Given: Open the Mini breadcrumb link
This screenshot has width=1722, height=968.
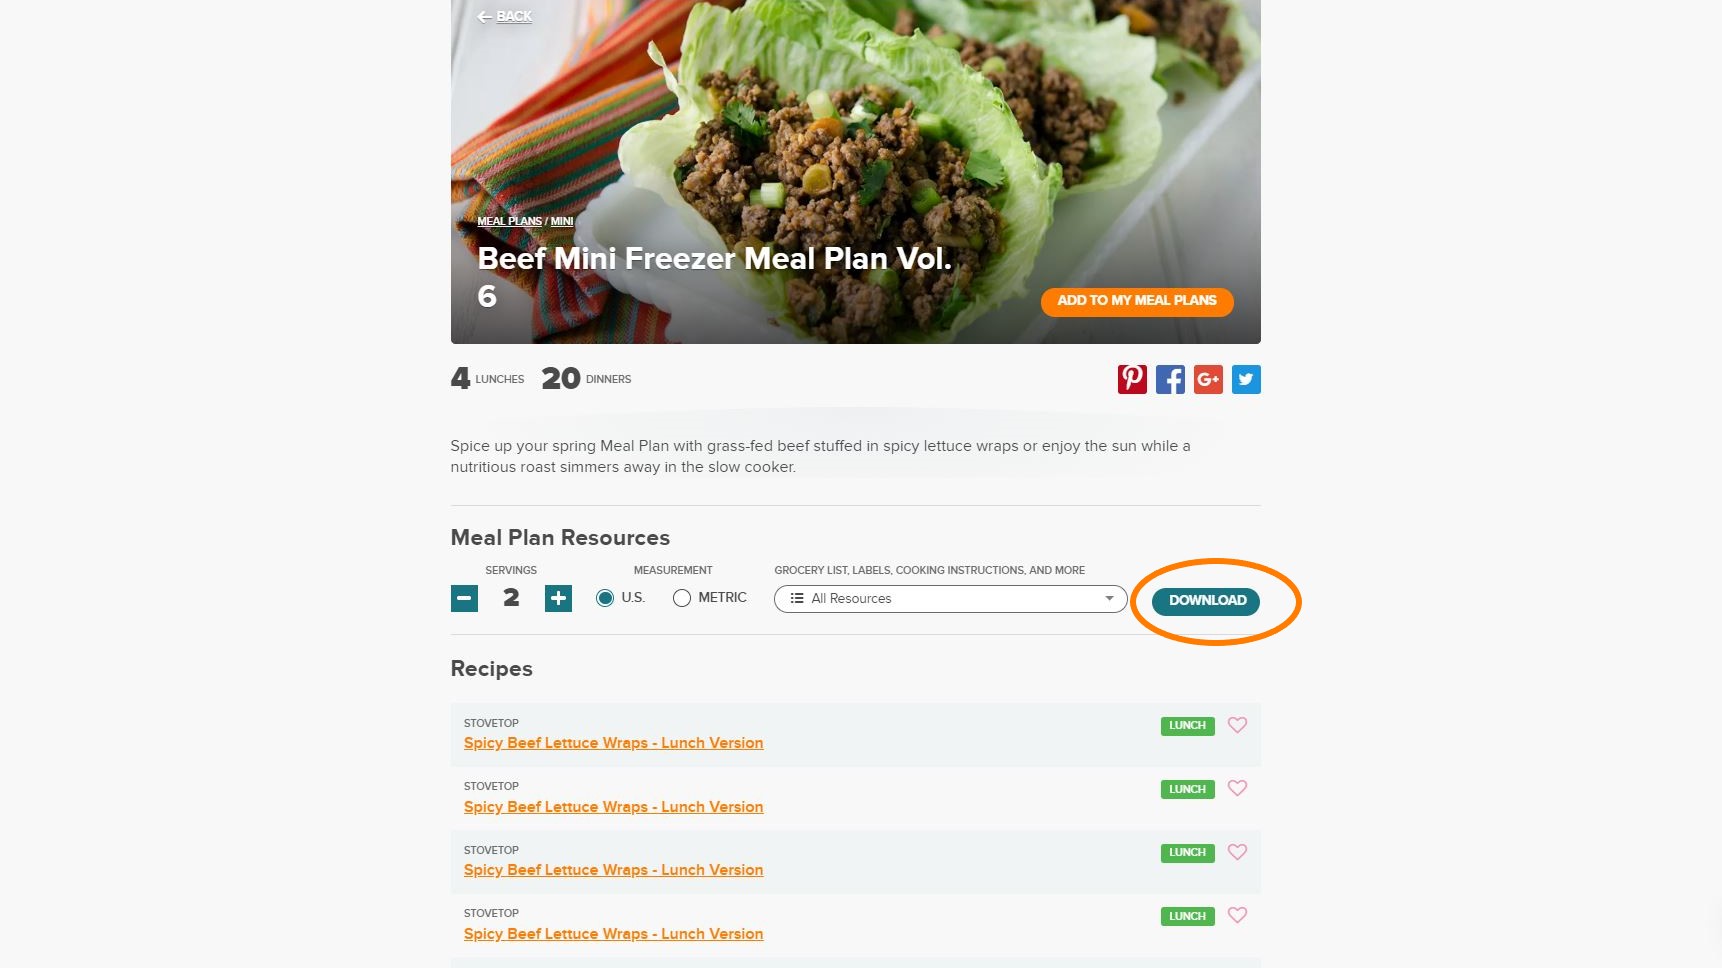Looking at the screenshot, I should pos(562,221).
